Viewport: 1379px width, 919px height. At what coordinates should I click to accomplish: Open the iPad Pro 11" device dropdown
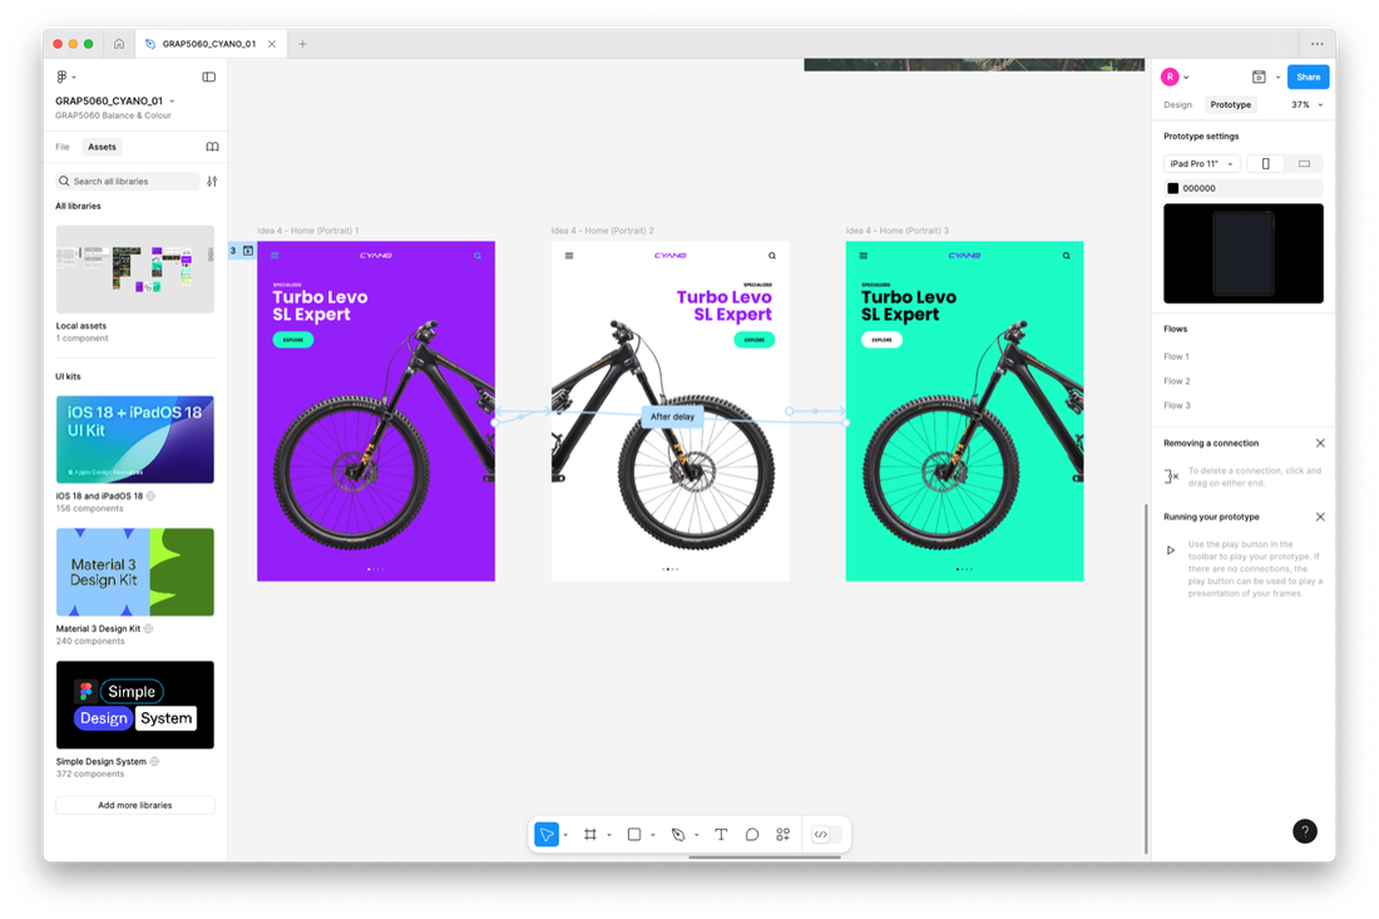tap(1201, 164)
